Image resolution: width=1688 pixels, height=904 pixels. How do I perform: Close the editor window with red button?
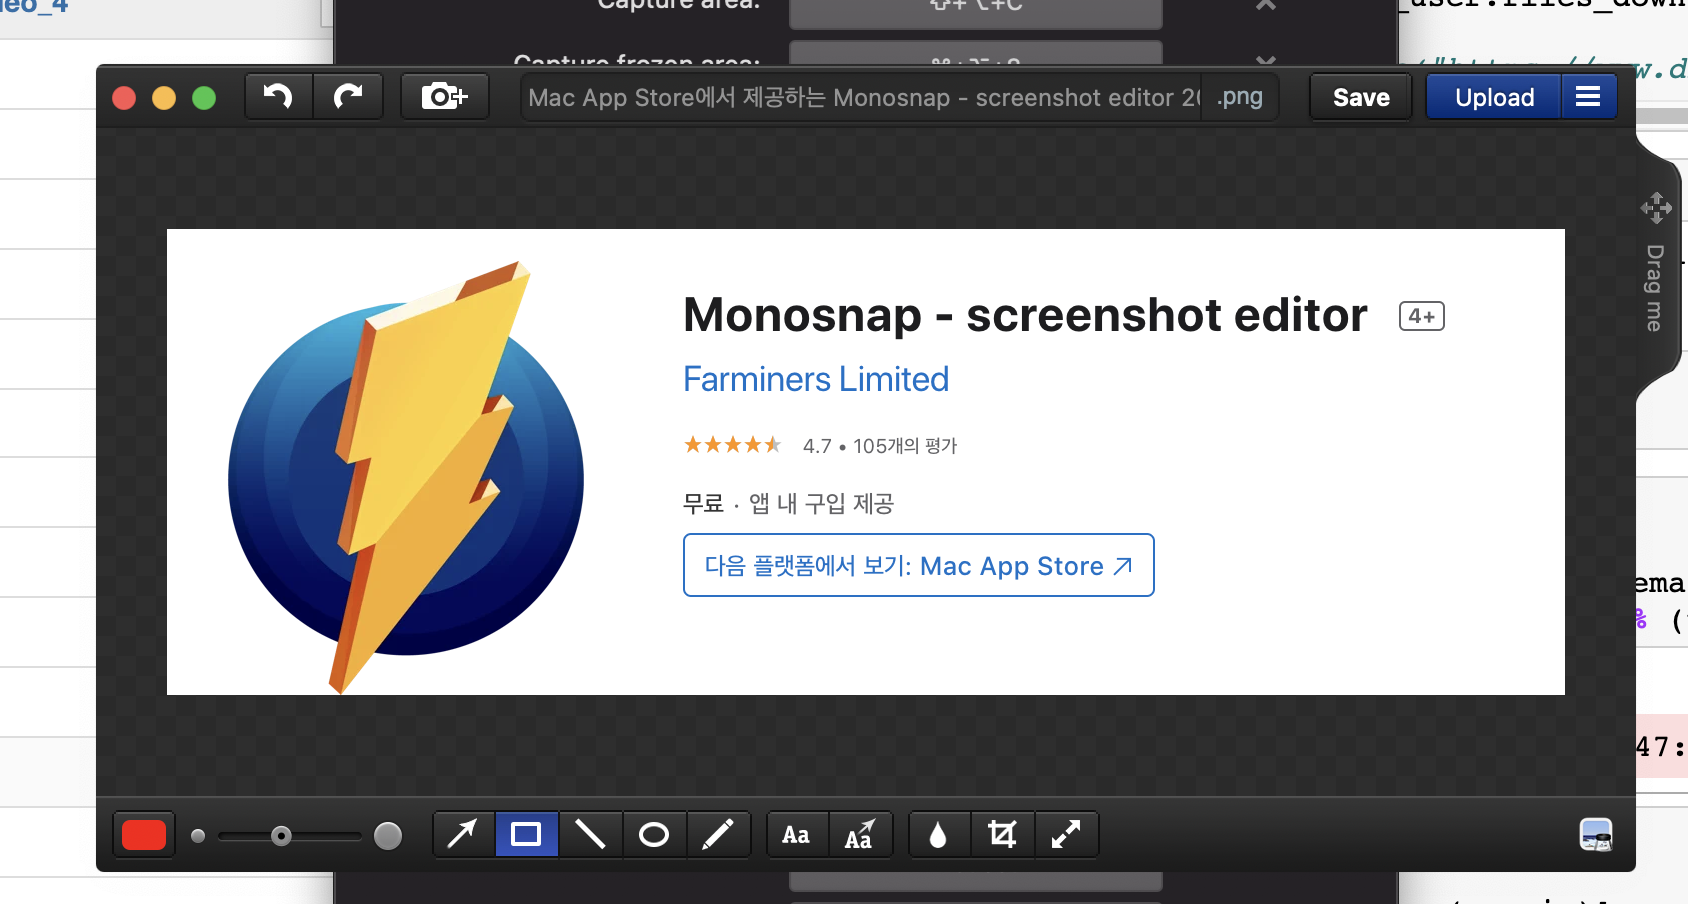124,98
